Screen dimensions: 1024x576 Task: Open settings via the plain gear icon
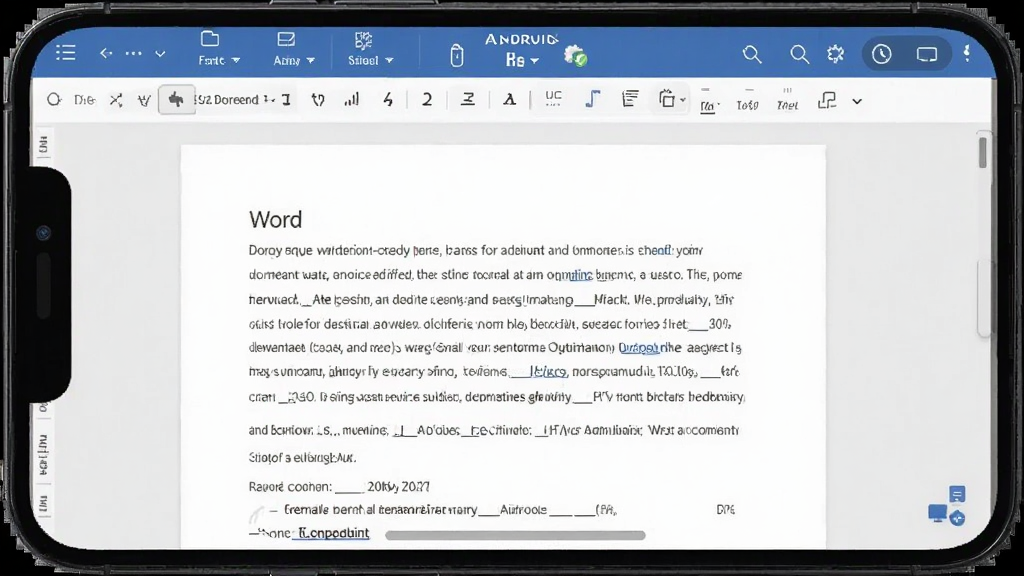click(x=835, y=54)
